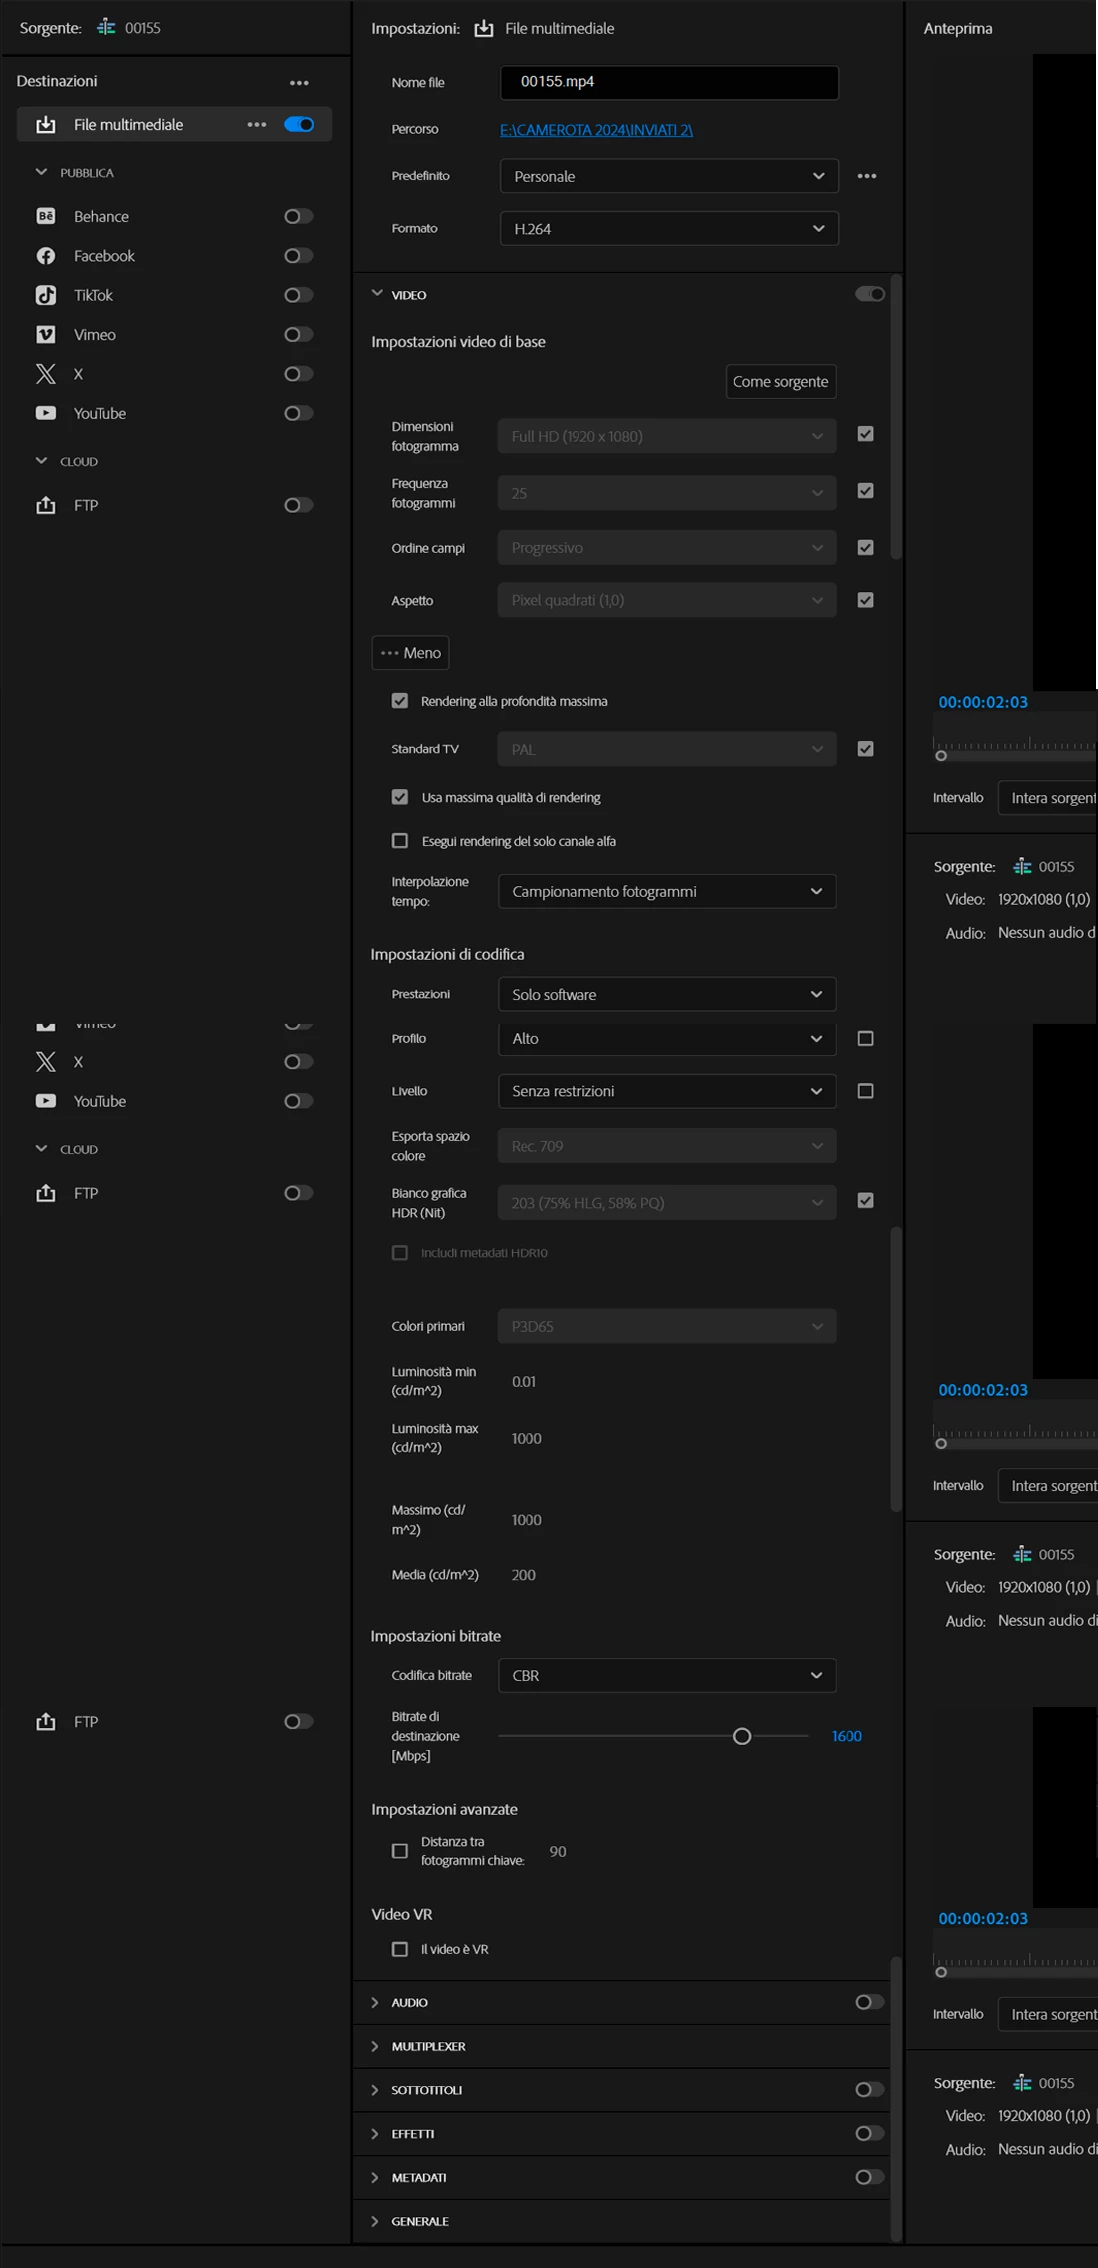Click the Nome file field 00155.mp4

[x=669, y=82]
